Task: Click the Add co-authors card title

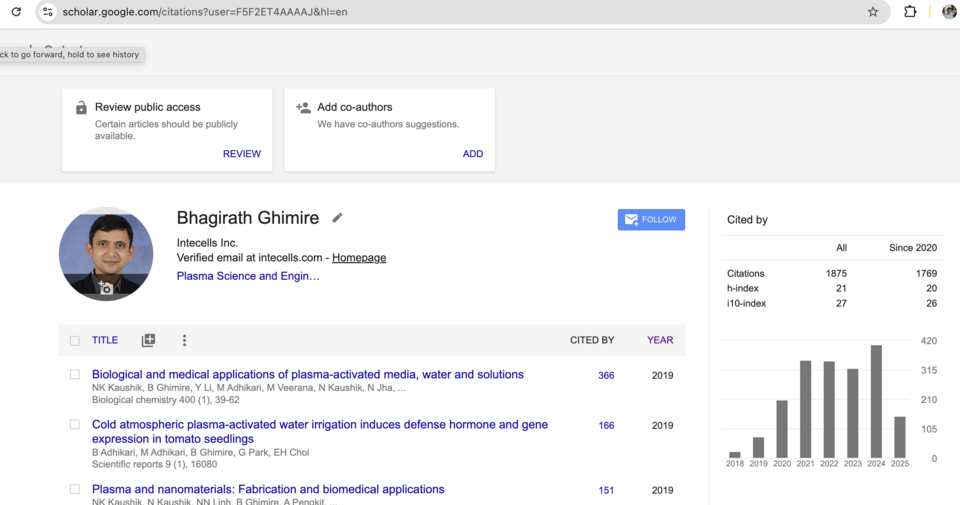Action: 354,107
